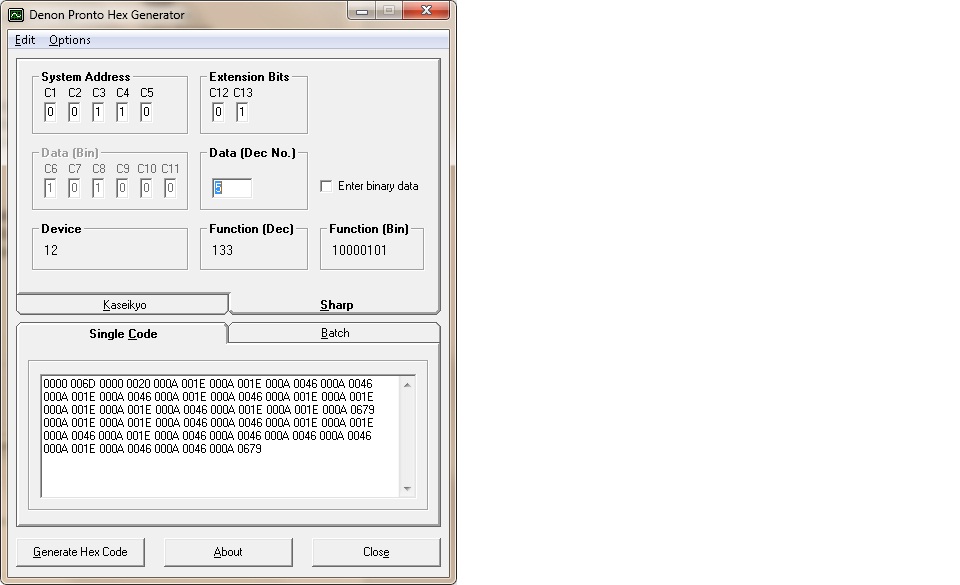
Task: Click the C3 system address field
Action: point(98,112)
